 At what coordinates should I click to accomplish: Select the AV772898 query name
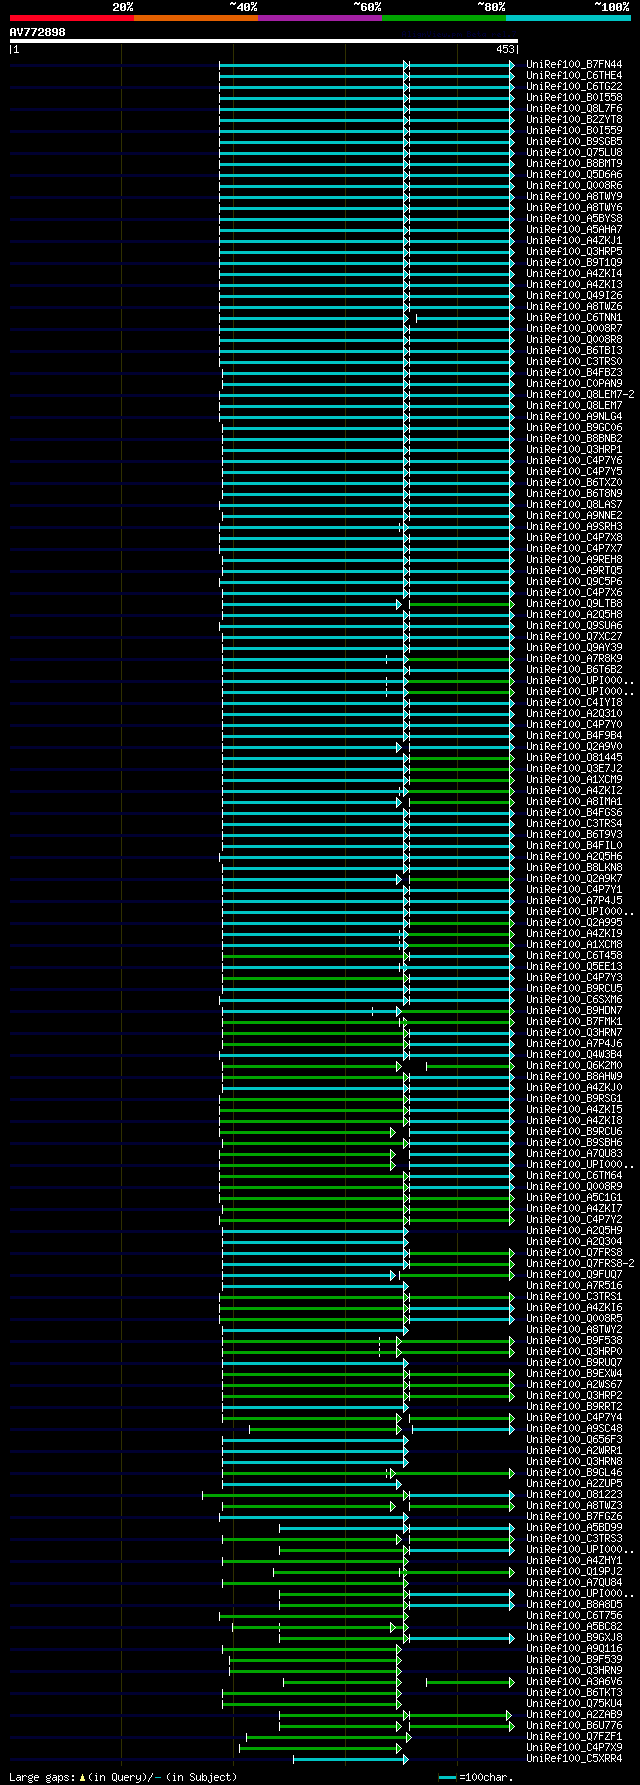(38, 32)
